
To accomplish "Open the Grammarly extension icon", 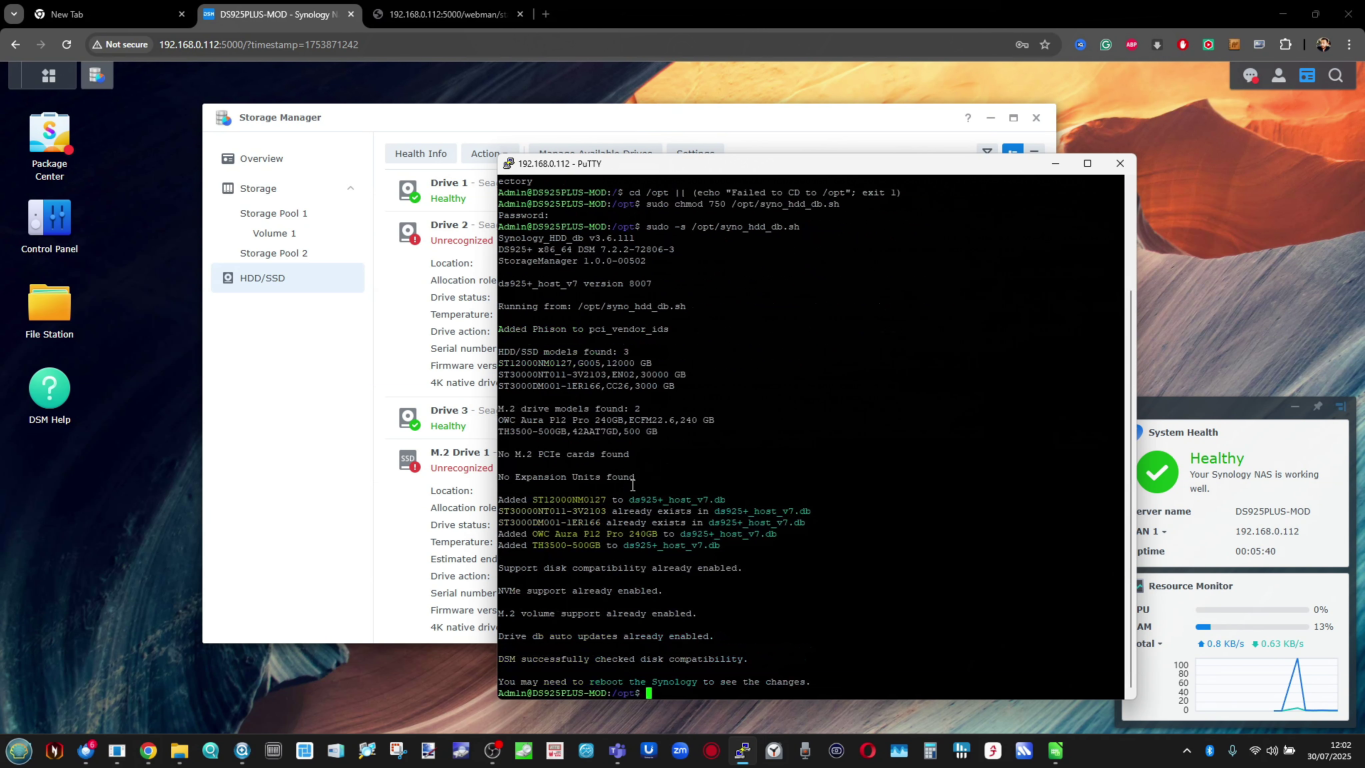I will click(x=1106, y=44).
